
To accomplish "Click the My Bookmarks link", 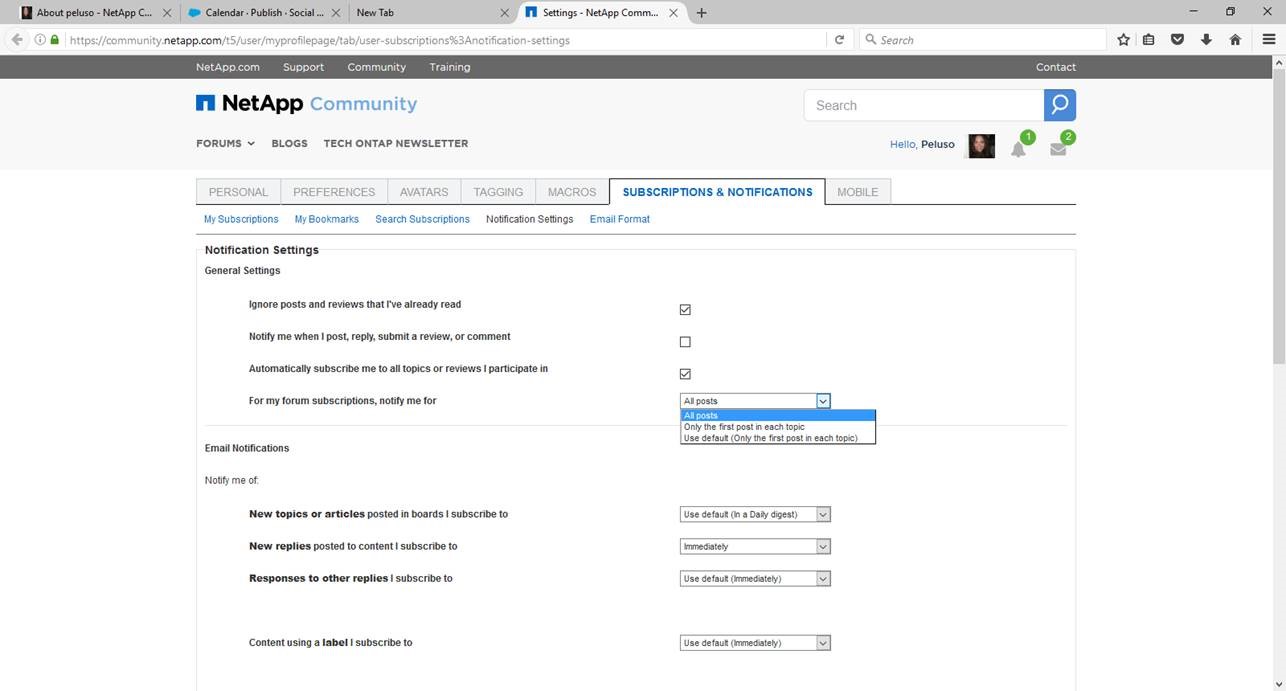I will pos(326,219).
